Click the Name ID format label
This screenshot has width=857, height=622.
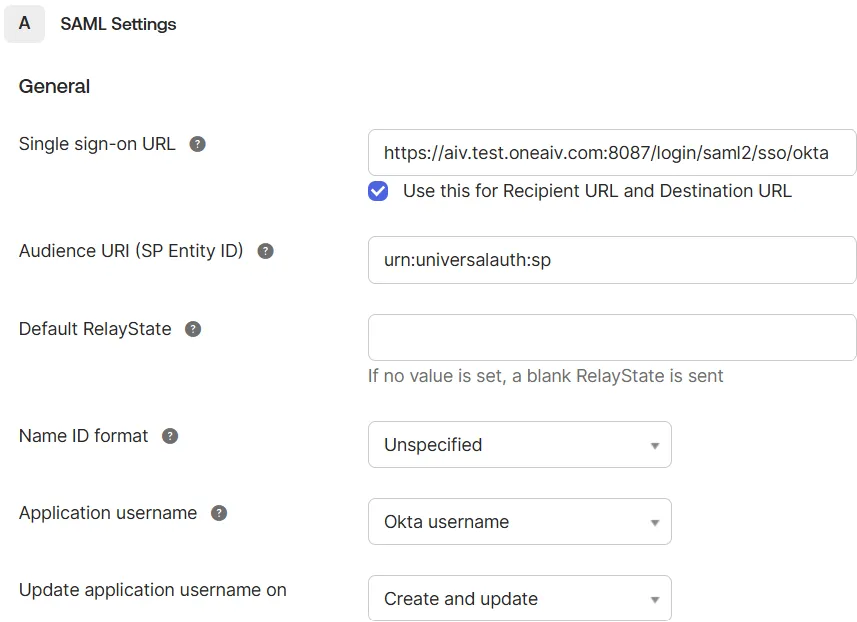[x=84, y=436]
